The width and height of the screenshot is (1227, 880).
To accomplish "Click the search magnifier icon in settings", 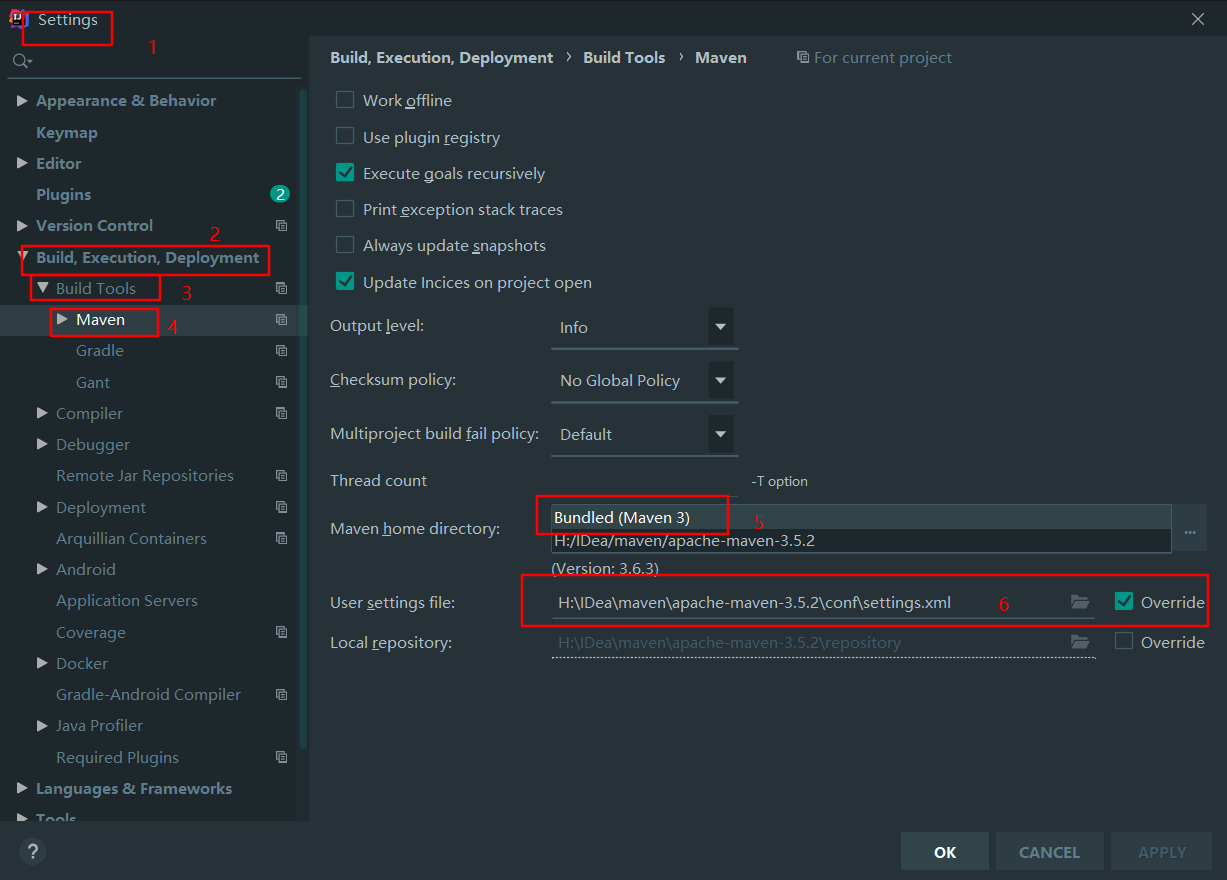I will coord(21,62).
